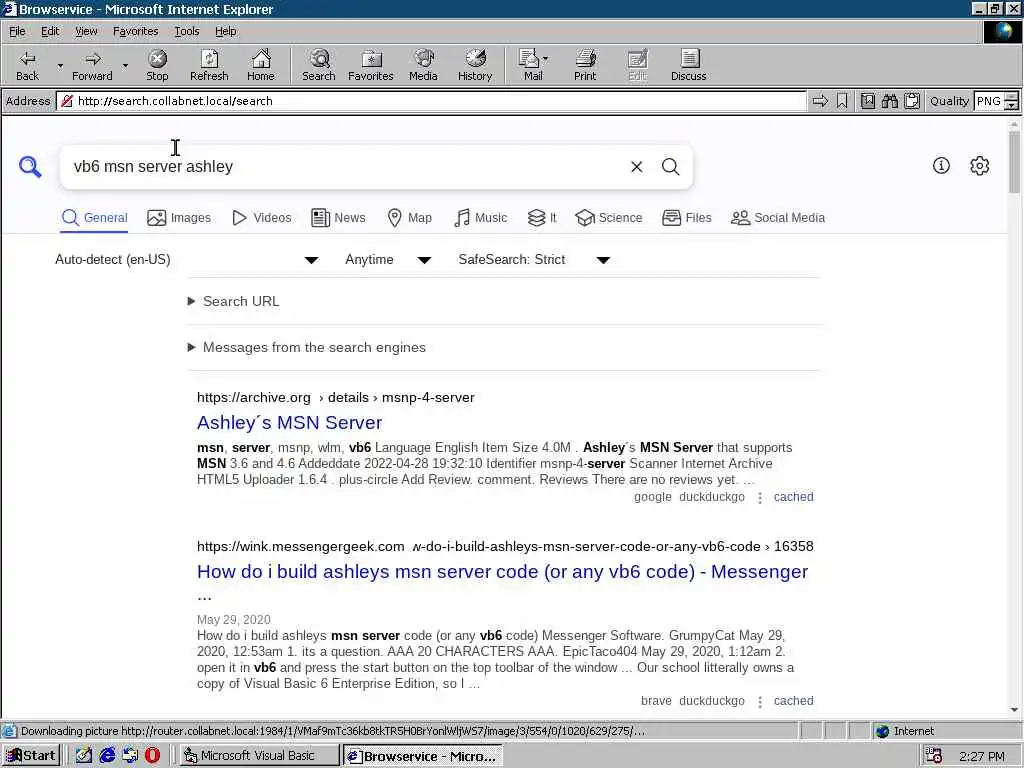
Task: Open the Discuss toolbar button
Action: click(688, 65)
